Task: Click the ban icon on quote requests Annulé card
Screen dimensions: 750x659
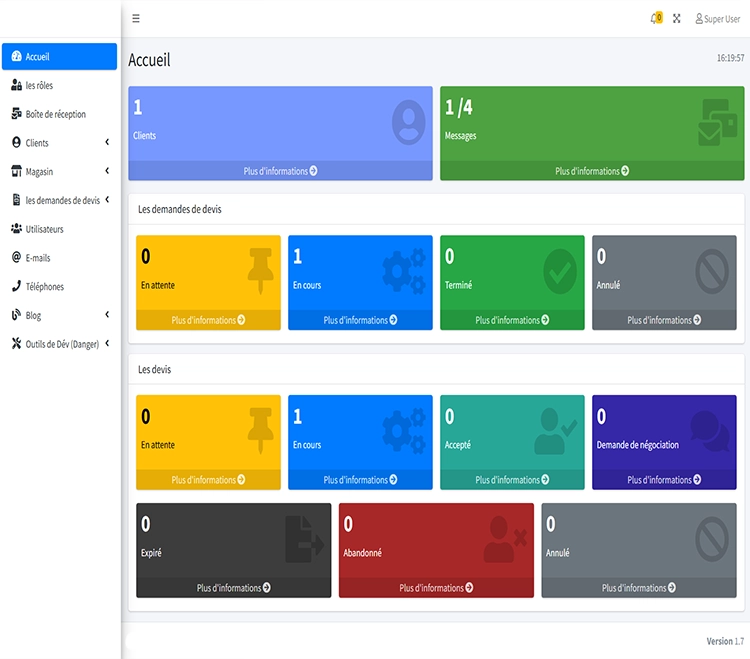Action: coord(712,271)
